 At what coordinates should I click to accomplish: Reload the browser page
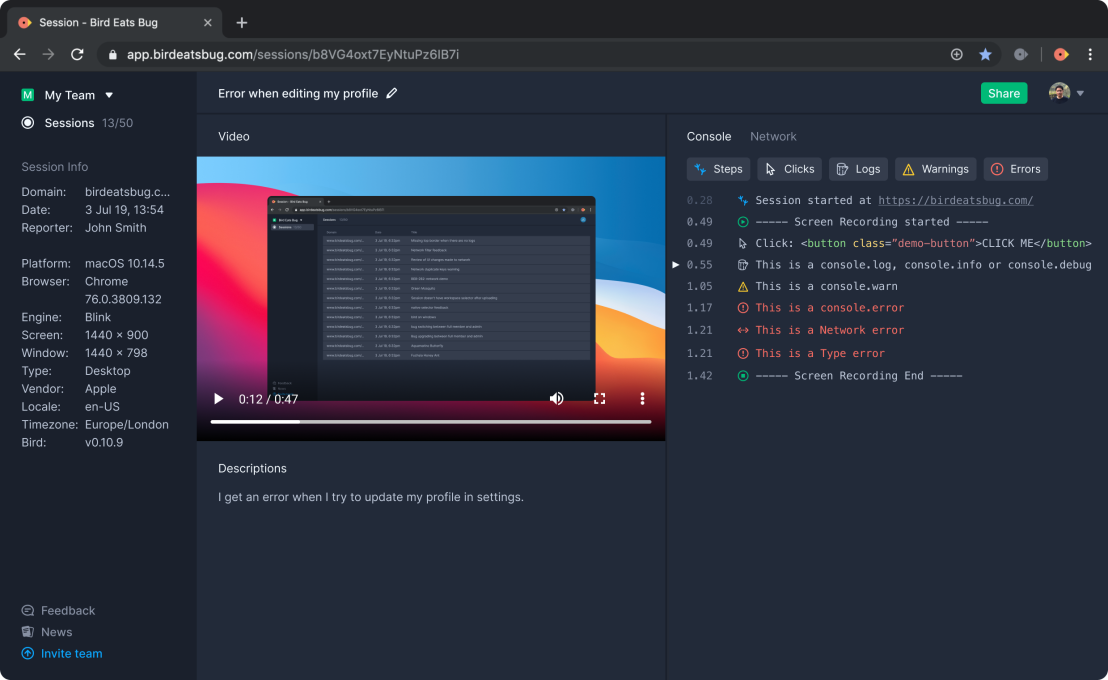[x=77, y=54]
